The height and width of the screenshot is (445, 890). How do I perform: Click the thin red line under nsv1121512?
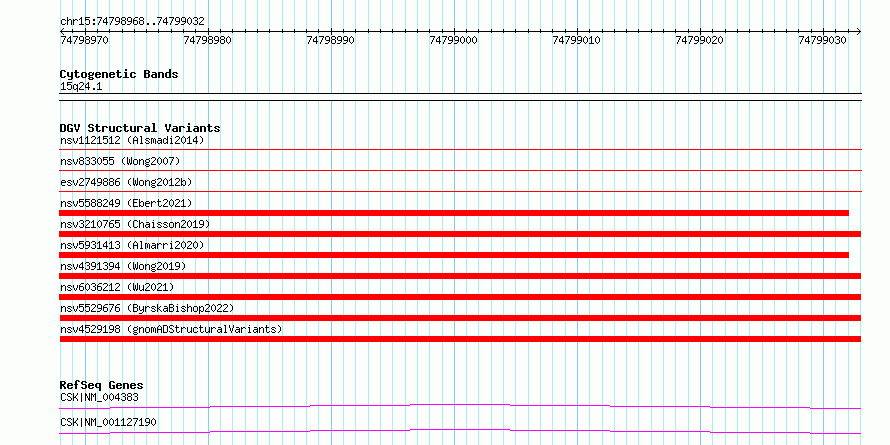click(460, 149)
